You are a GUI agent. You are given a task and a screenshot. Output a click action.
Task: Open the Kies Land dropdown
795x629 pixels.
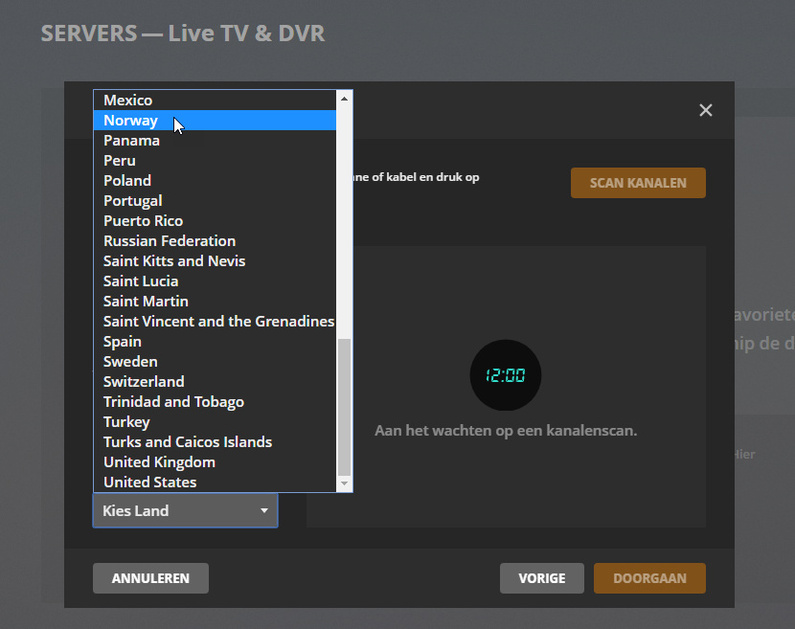pos(185,510)
